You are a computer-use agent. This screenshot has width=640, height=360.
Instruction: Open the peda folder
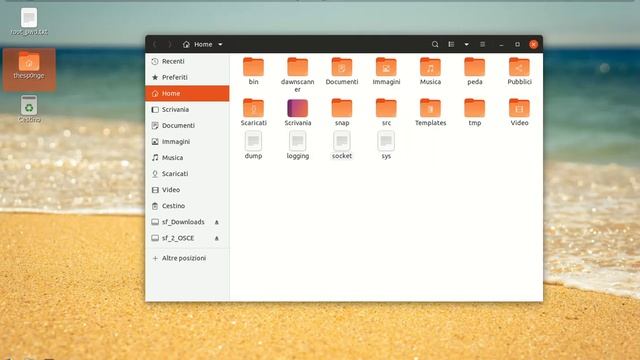pyautogui.click(x=475, y=67)
